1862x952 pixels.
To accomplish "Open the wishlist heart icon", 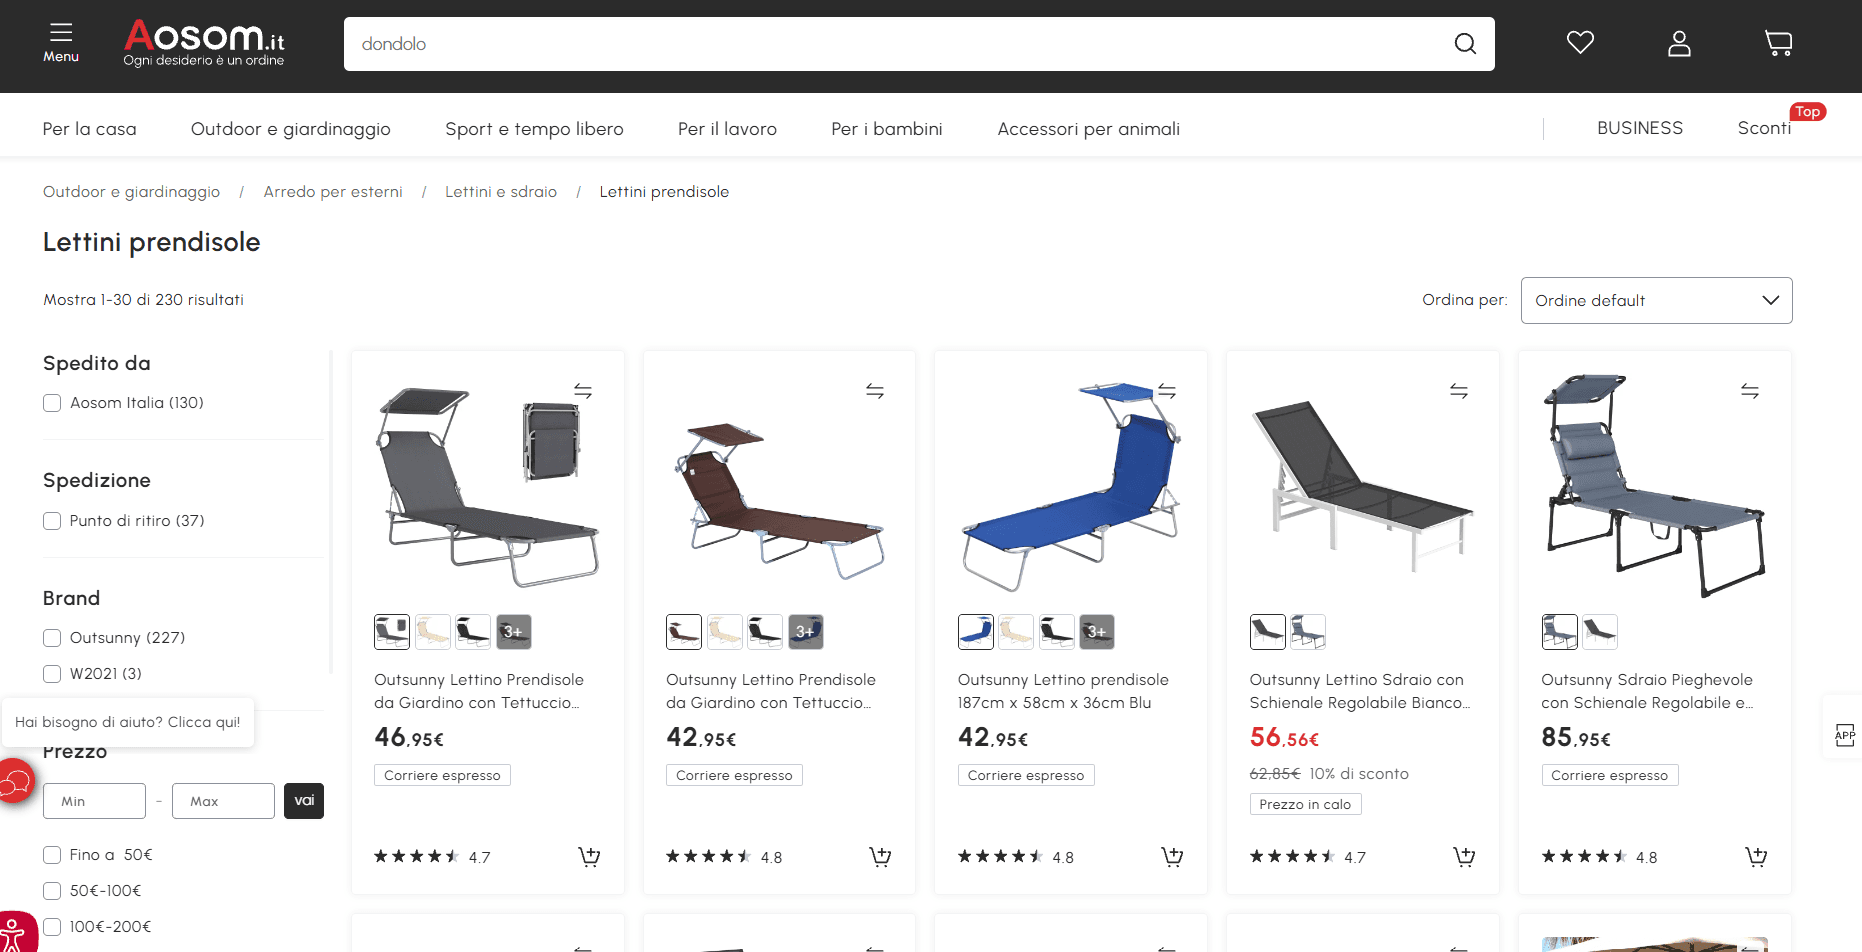I will tap(1580, 43).
